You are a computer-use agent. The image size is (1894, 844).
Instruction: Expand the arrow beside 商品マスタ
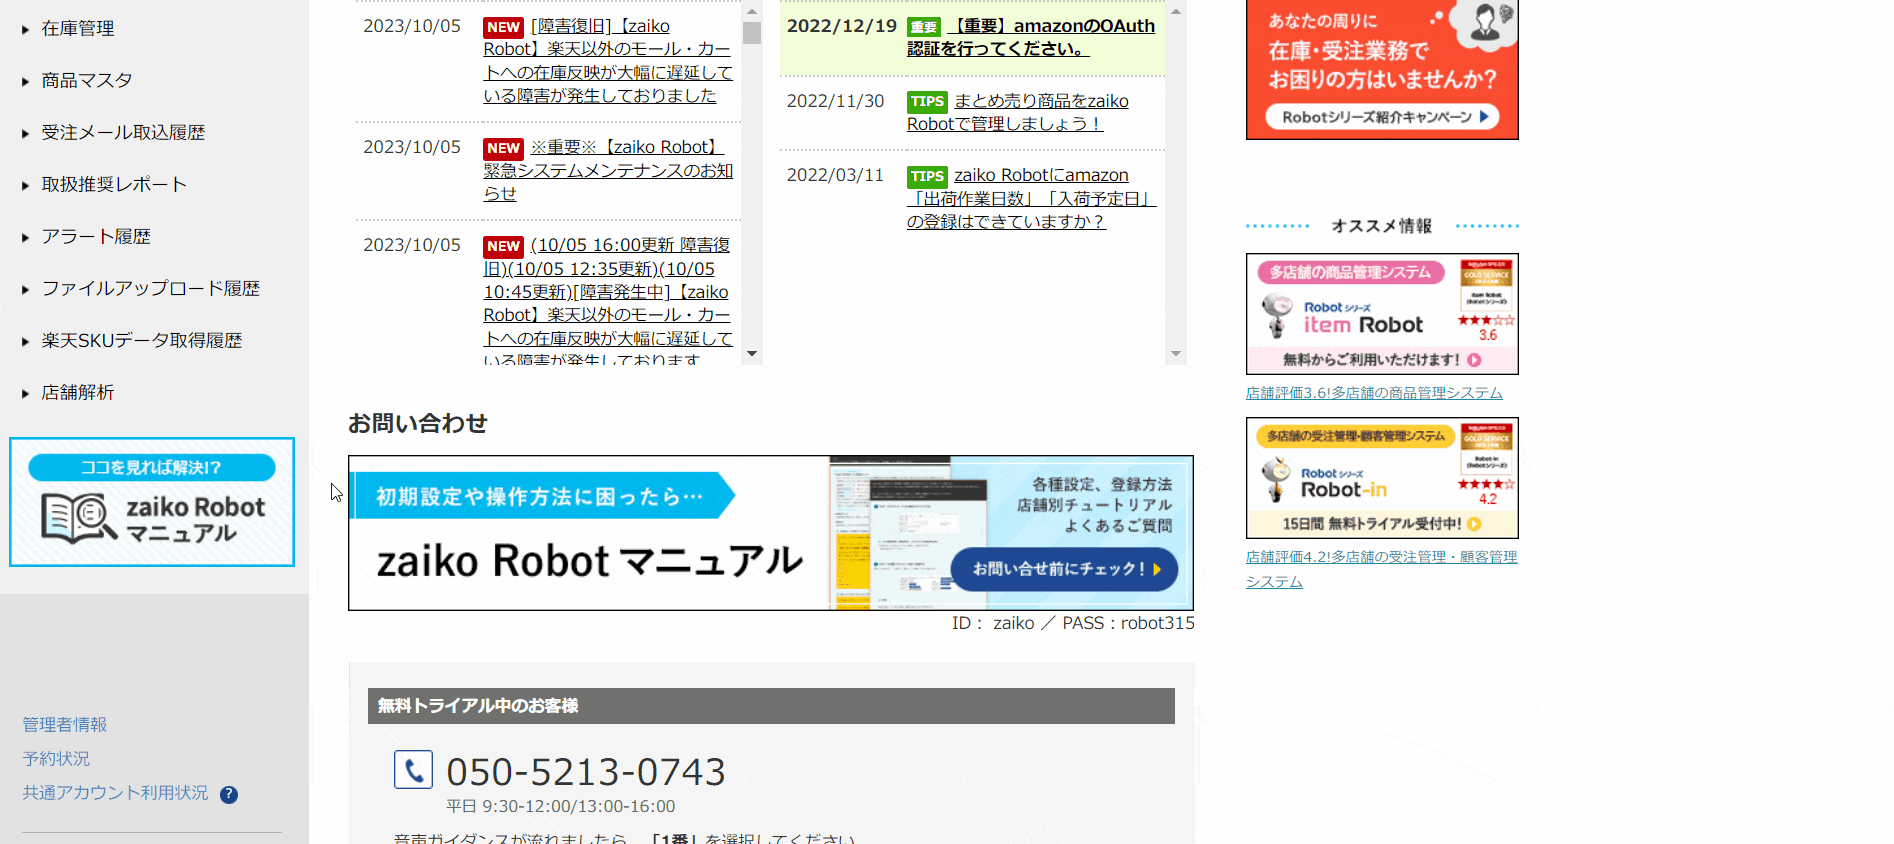coord(26,82)
